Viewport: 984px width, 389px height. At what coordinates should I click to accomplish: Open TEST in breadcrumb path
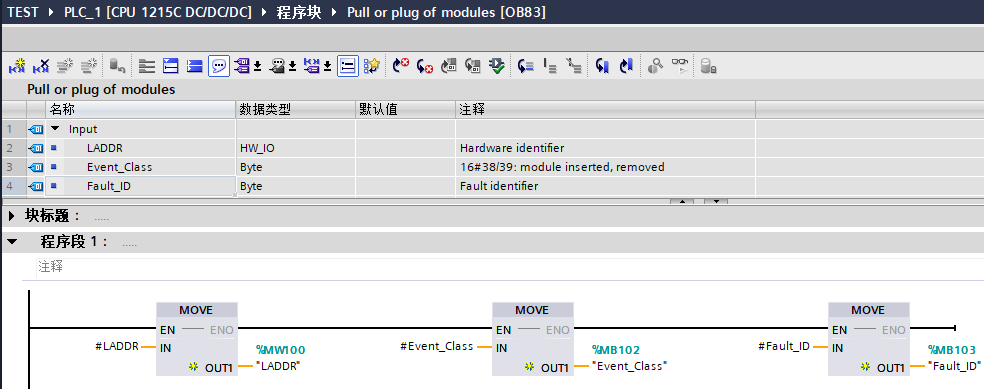(23, 12)
